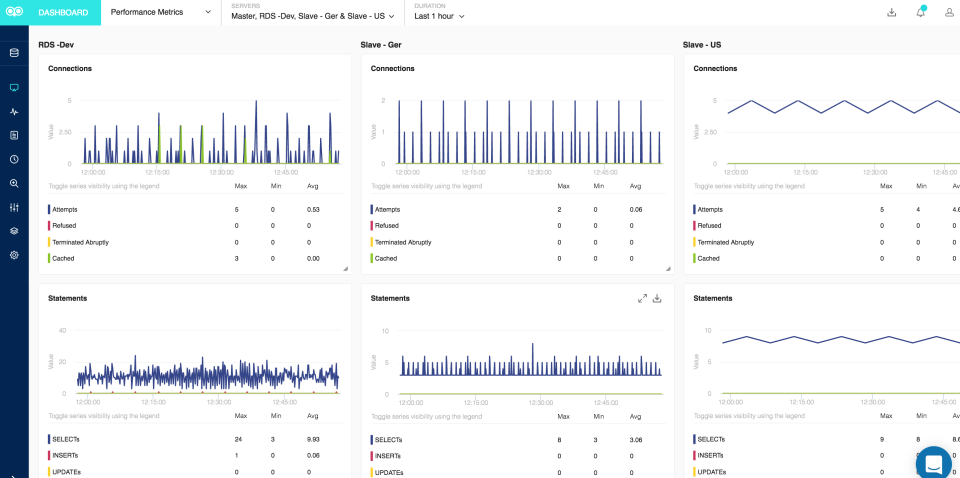Expand the Slave - Ger Statements chart fullscreen

(x=642, y=298)
